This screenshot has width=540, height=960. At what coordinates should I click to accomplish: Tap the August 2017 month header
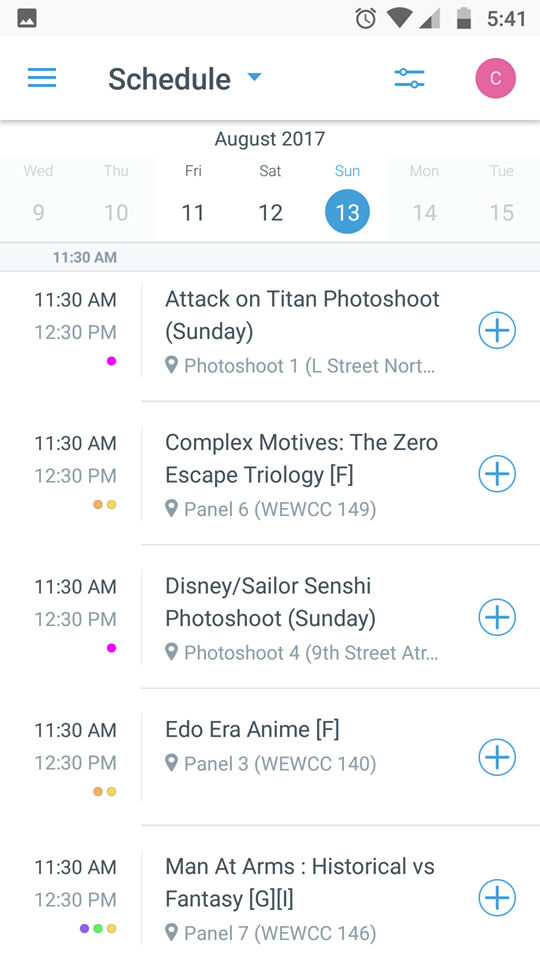(269, 139)
